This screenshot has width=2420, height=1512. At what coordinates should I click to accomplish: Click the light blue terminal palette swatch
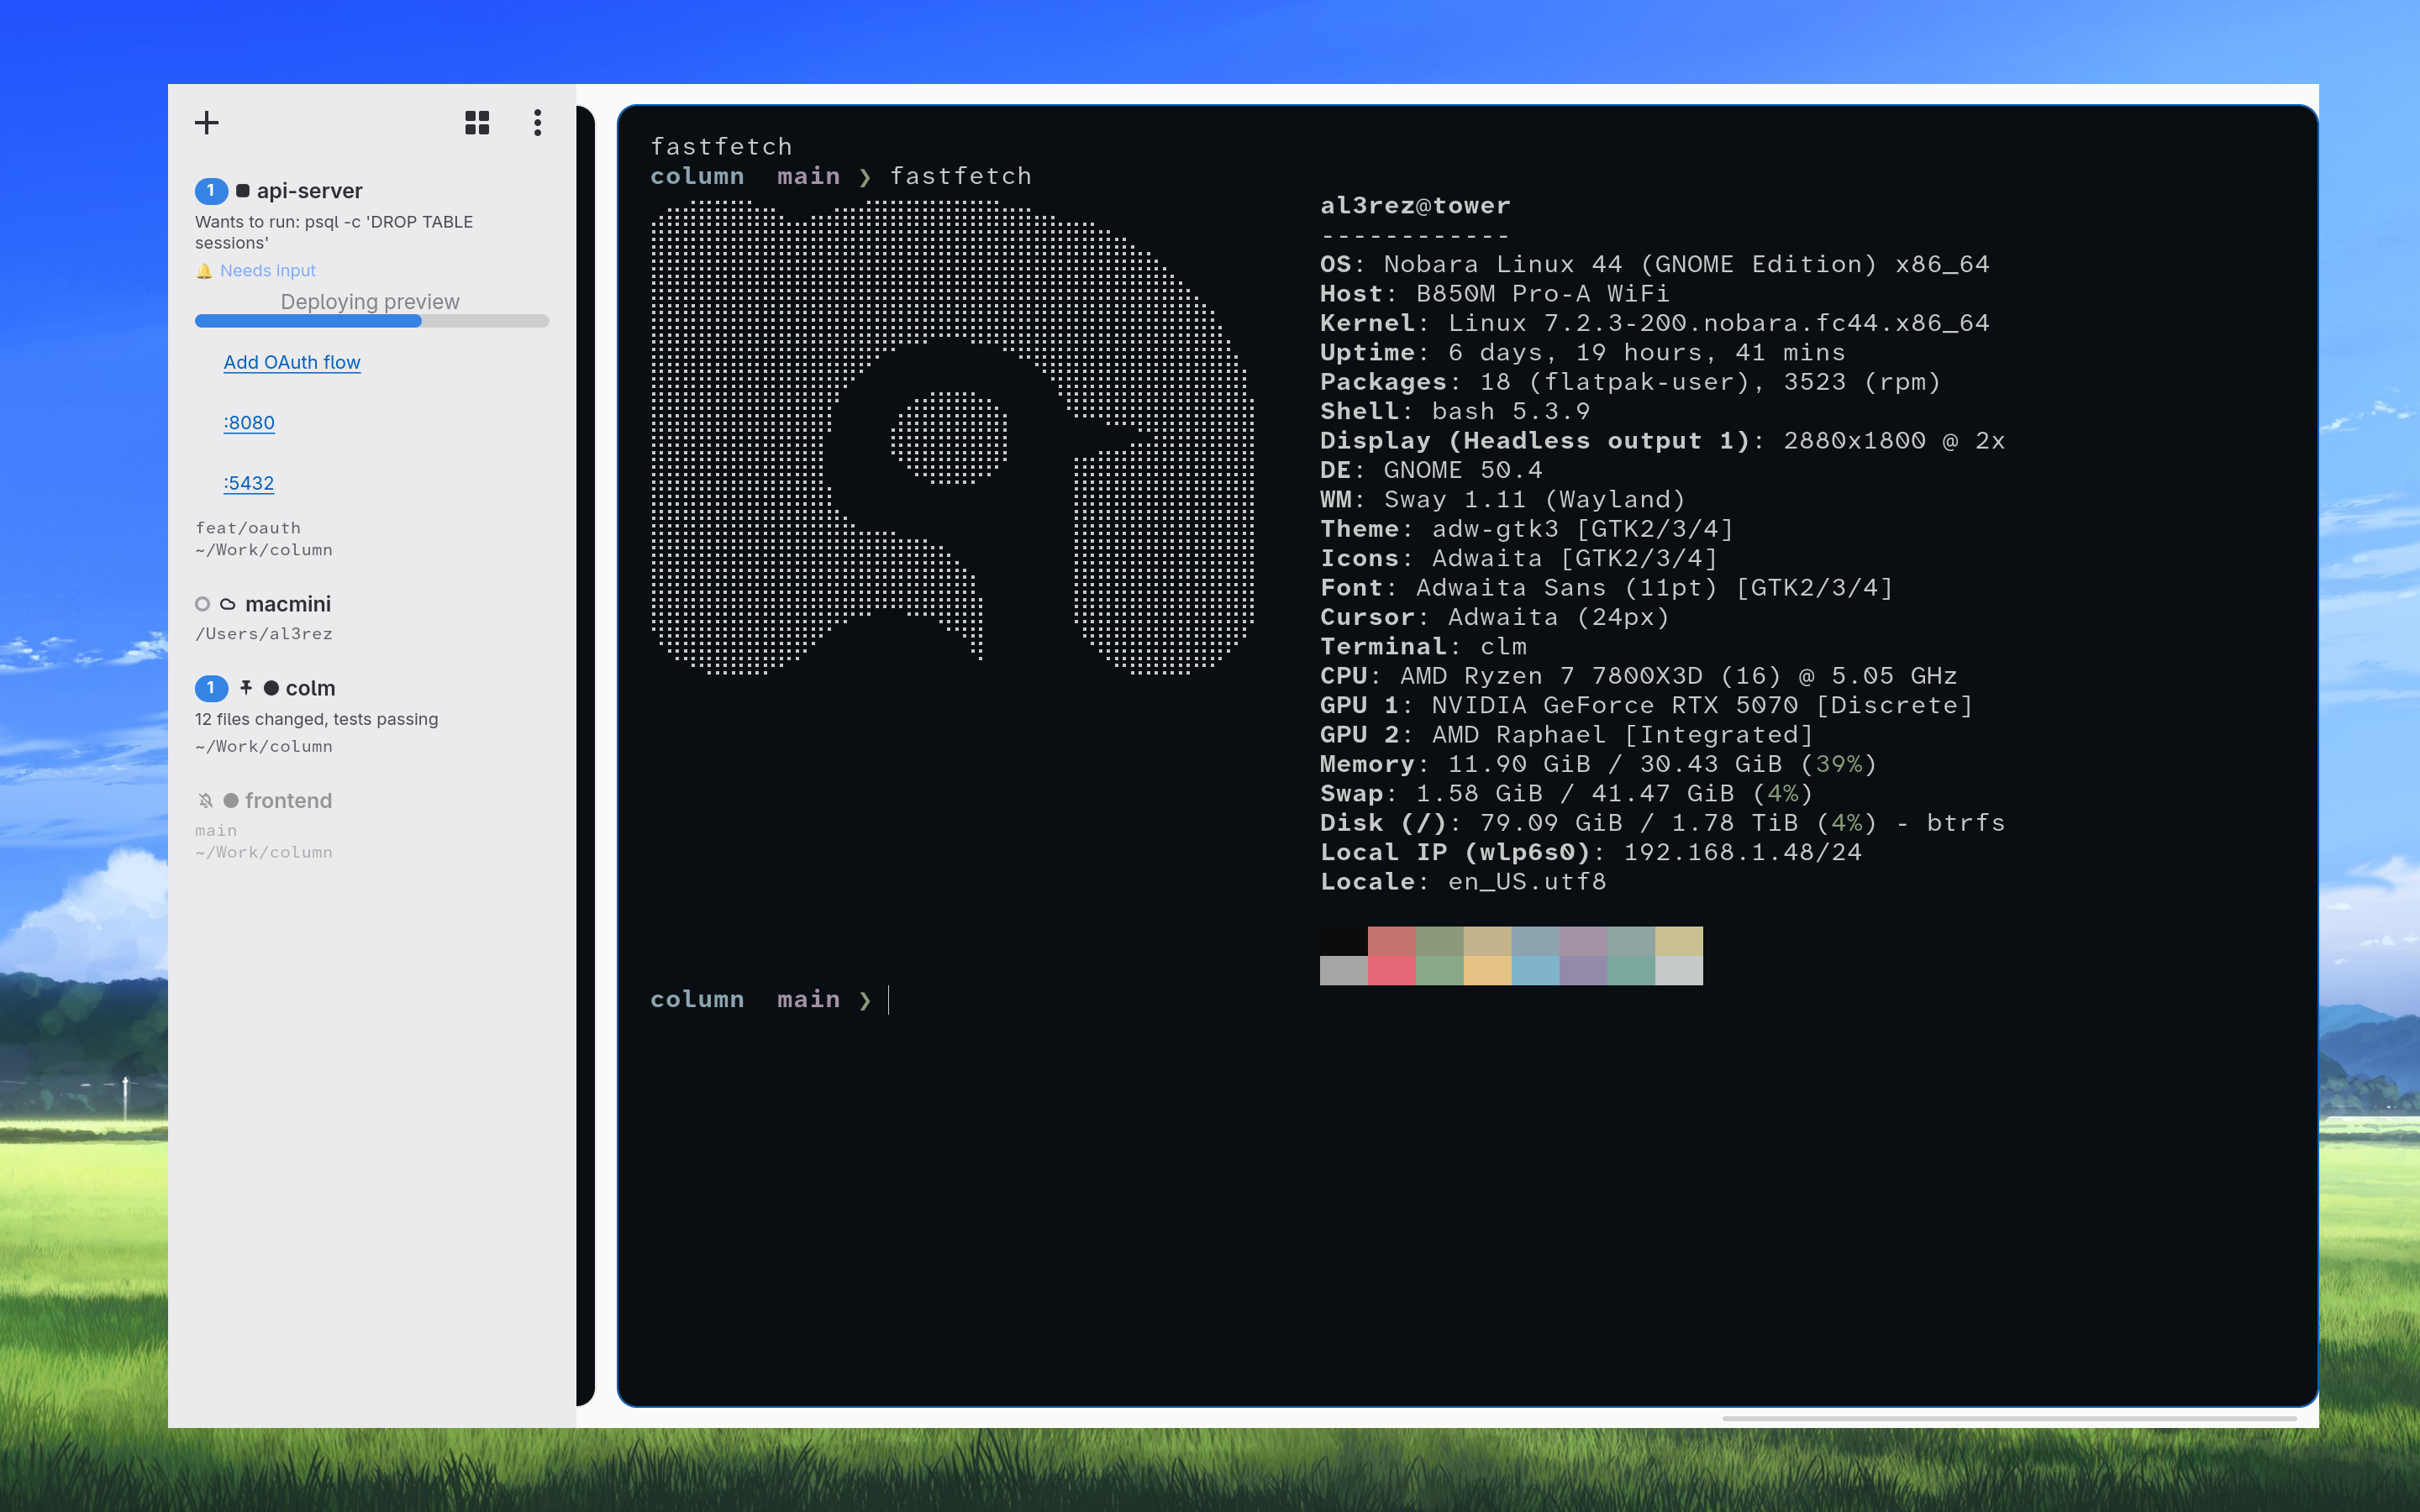coord(1535,970)
